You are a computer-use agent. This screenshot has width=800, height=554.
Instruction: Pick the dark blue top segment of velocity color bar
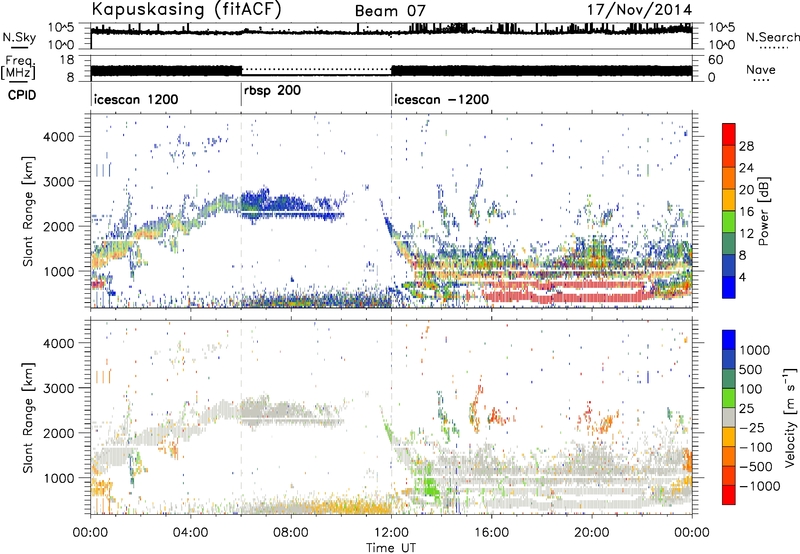coord(729,340)
